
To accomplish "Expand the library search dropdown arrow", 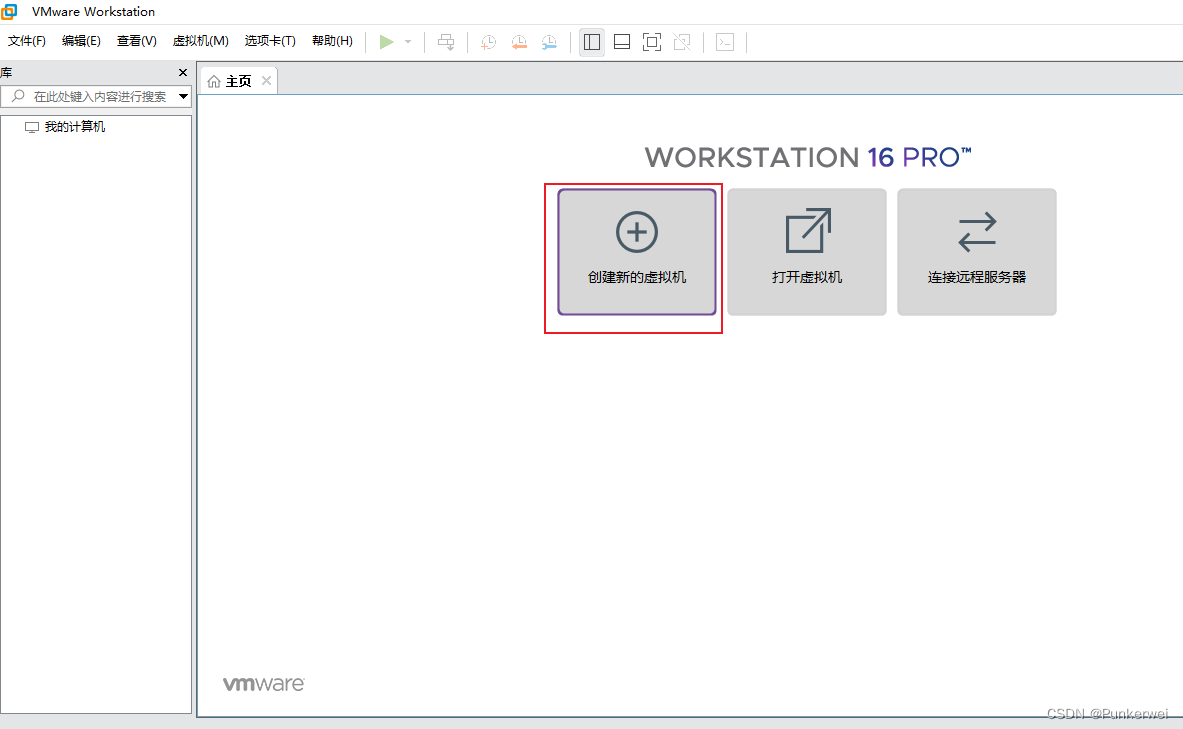I will tap(183, 97).
